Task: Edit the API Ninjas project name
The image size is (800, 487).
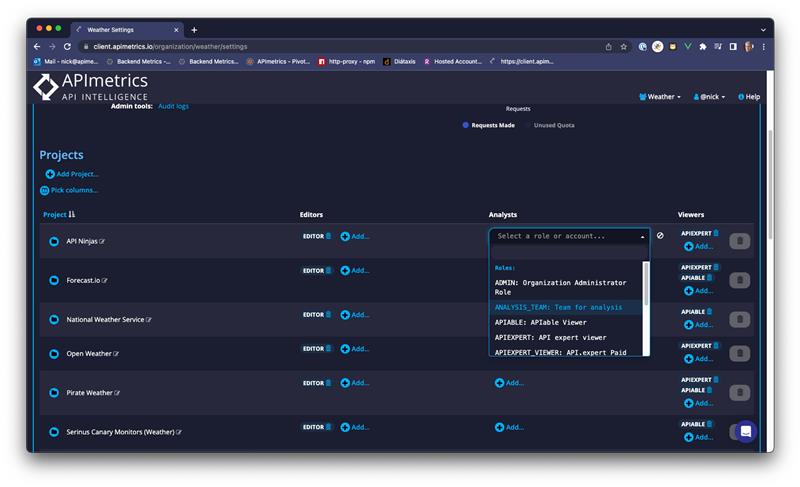Action: [x=102, y=241]
